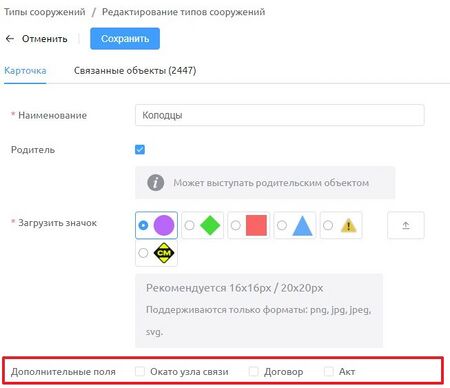Tick the Акт checkbox
The height and width of the screenshot is (388, 450).
coord(329,371)
